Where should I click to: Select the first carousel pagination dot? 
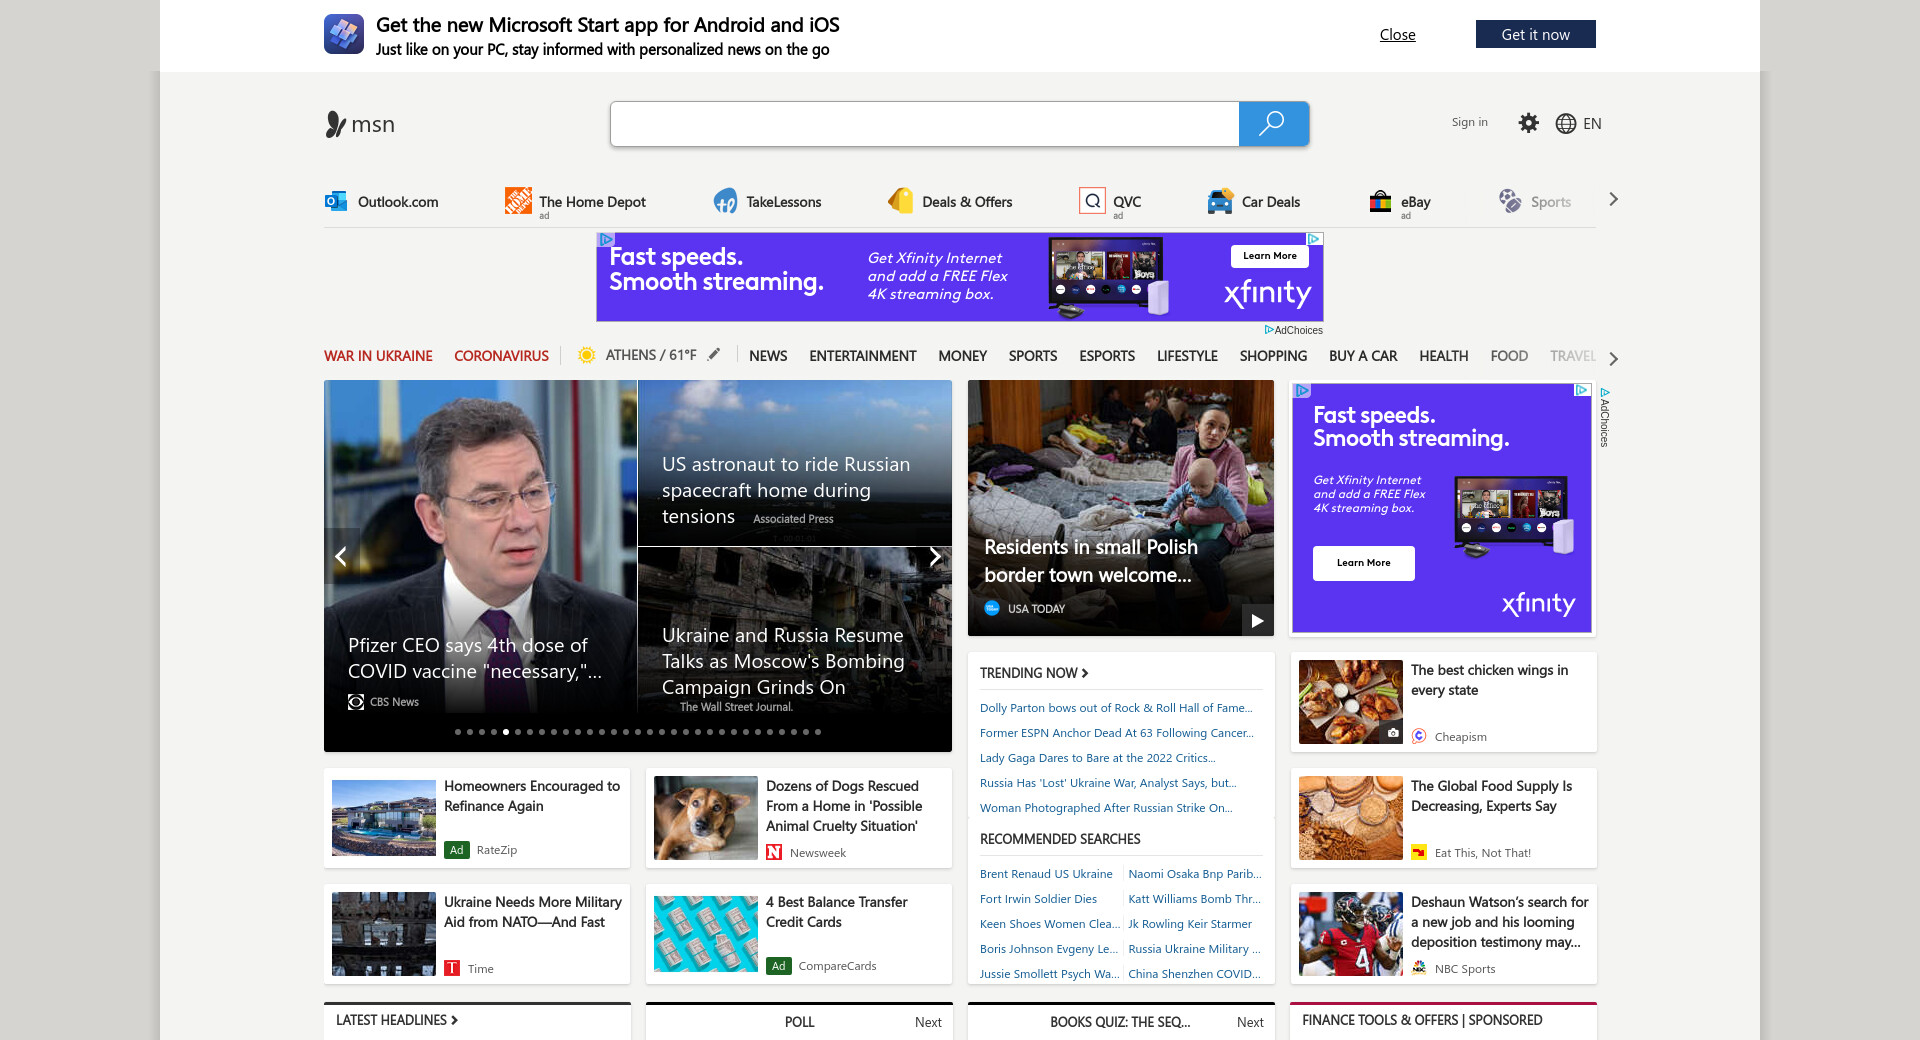[x=458, y=732]
